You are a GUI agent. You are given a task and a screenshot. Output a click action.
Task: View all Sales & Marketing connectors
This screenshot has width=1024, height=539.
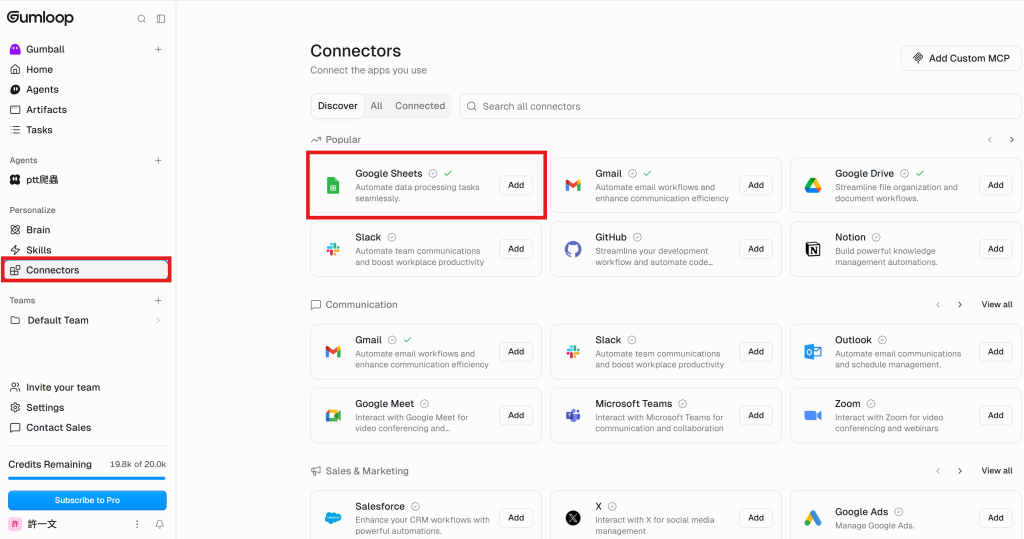997,471
